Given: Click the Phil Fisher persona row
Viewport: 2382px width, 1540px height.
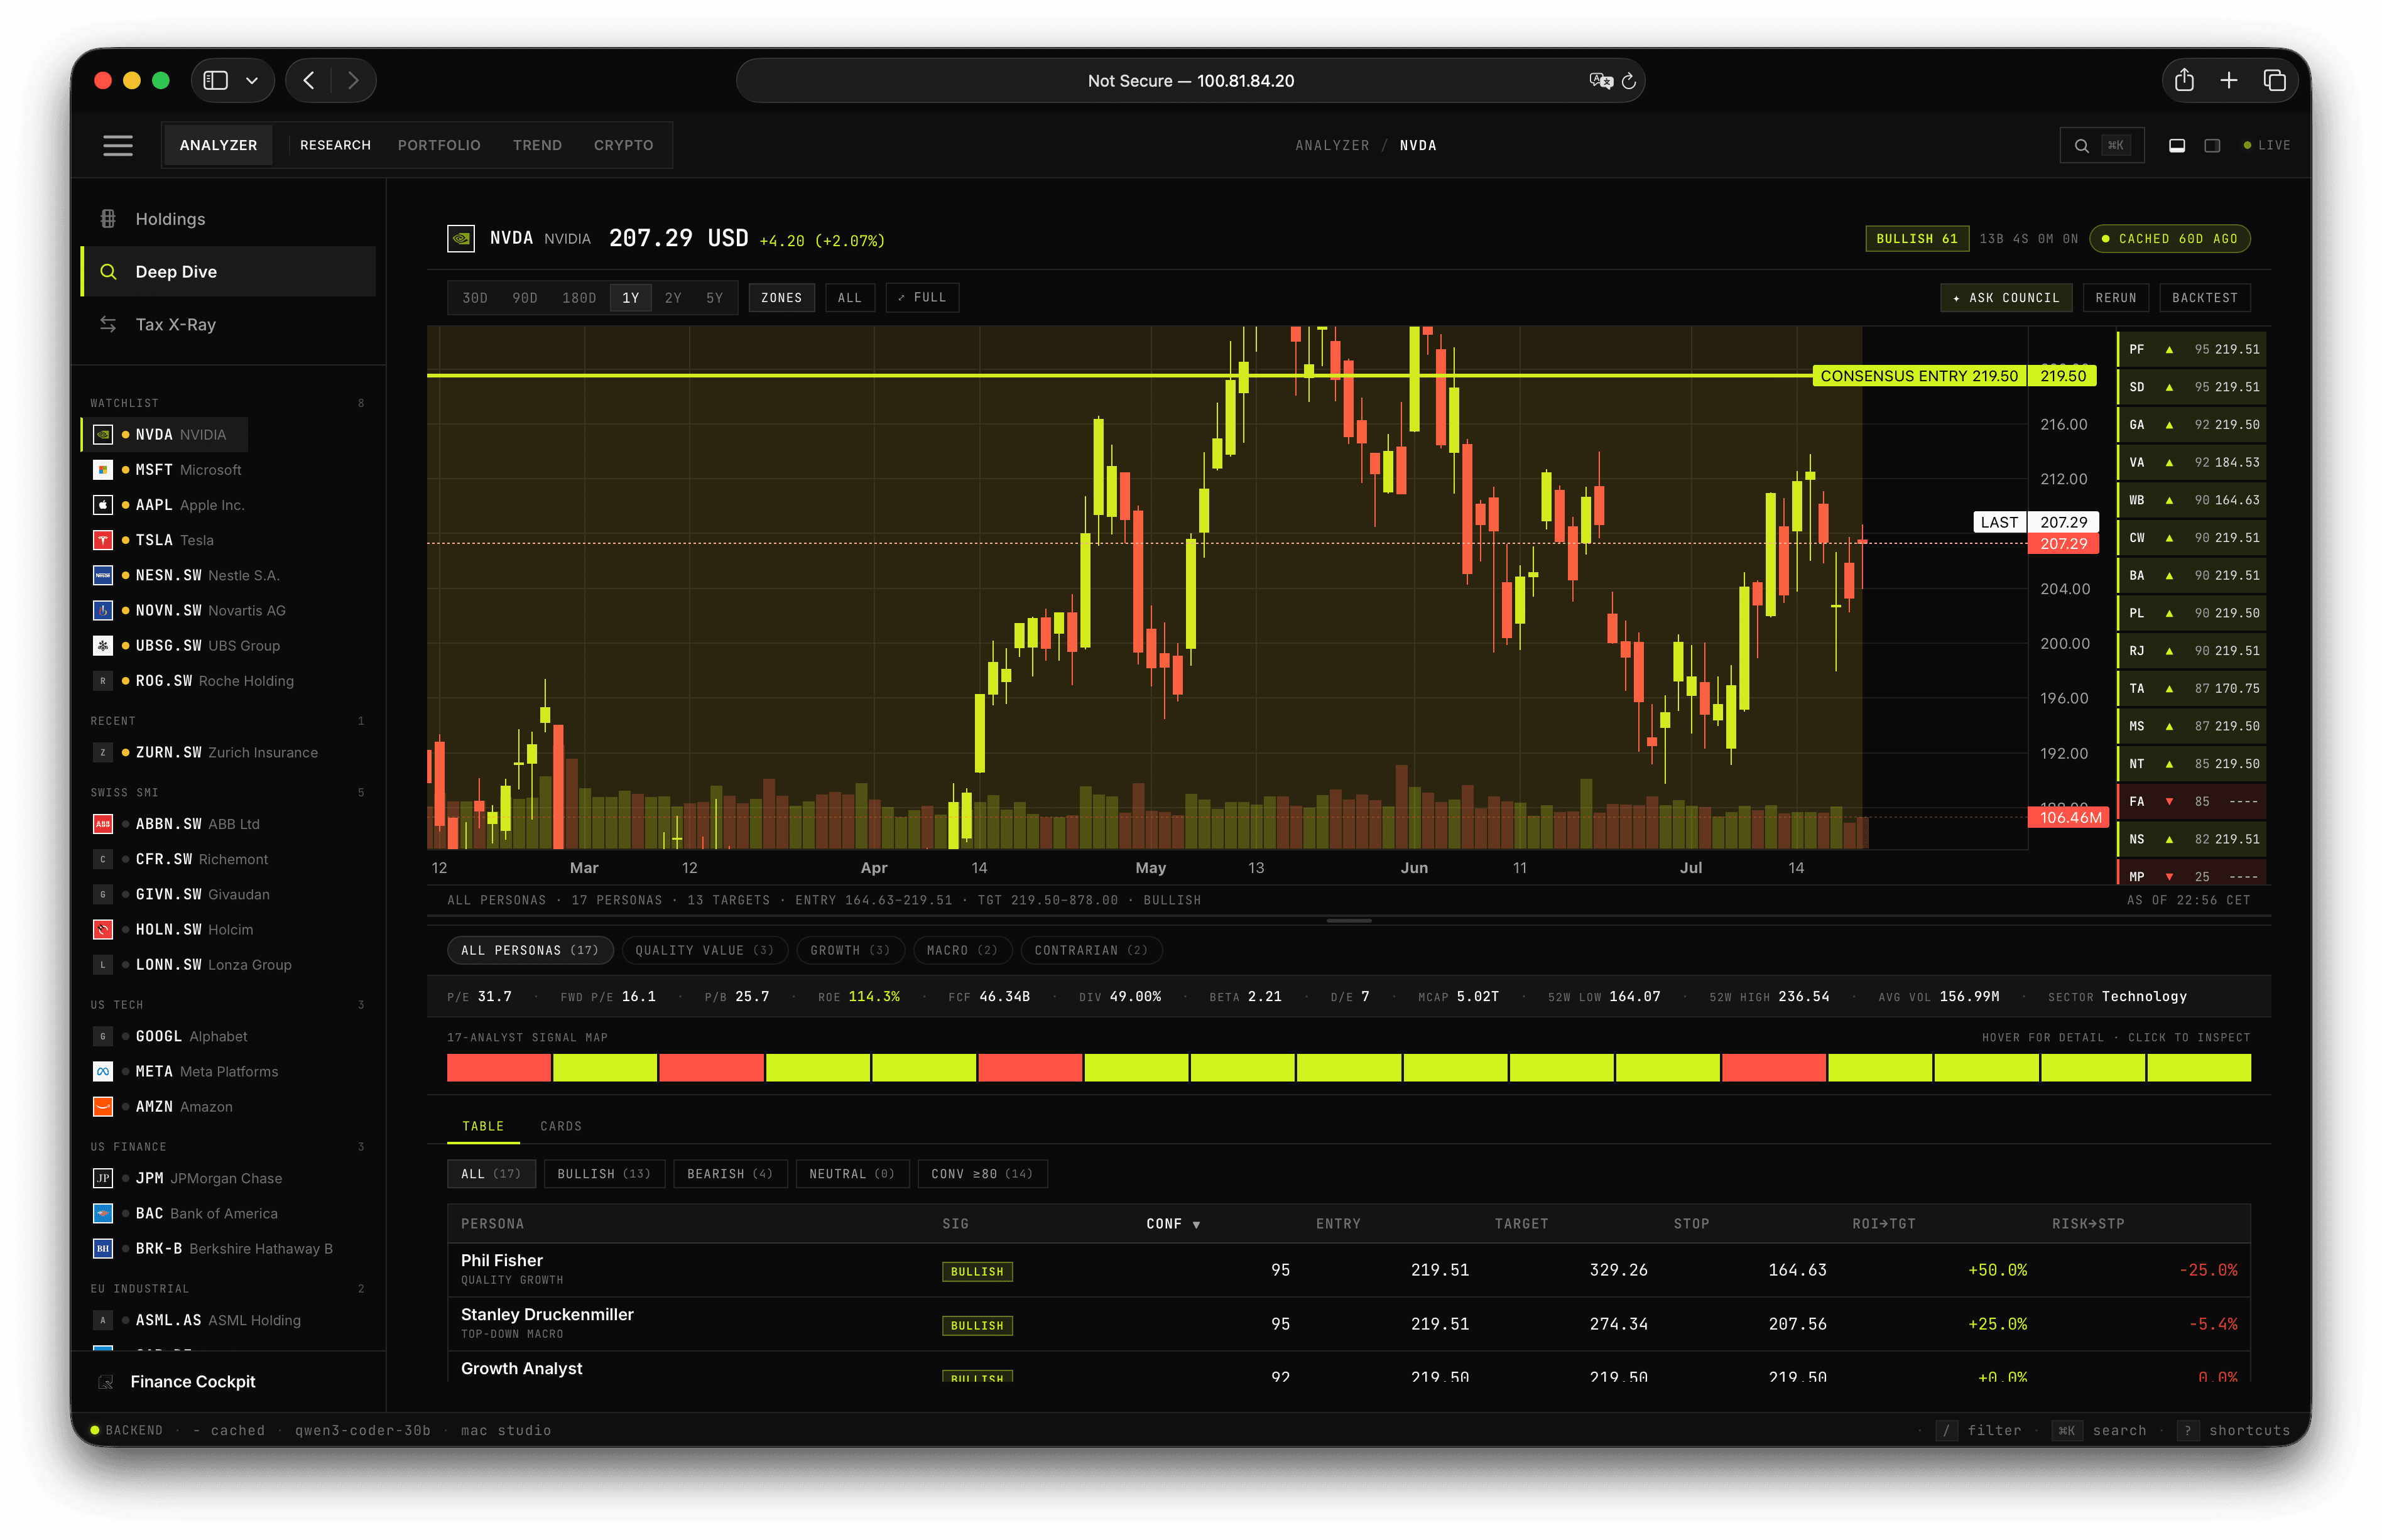Looking at the screenshot, I should [x=1348, y=1270].
